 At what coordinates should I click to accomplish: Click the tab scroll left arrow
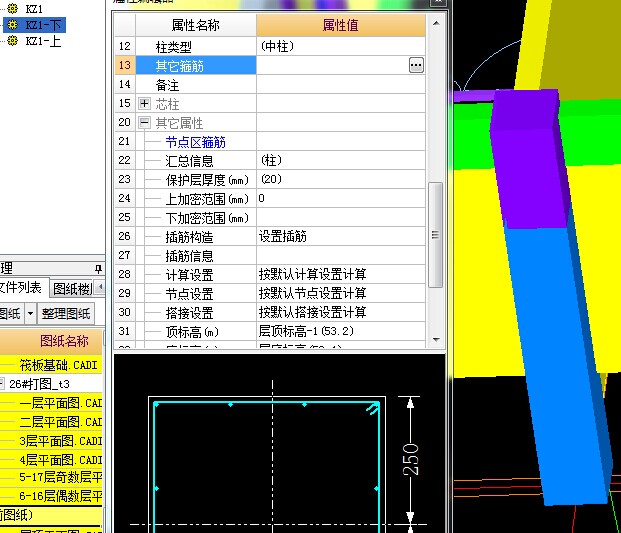point(100,287)
